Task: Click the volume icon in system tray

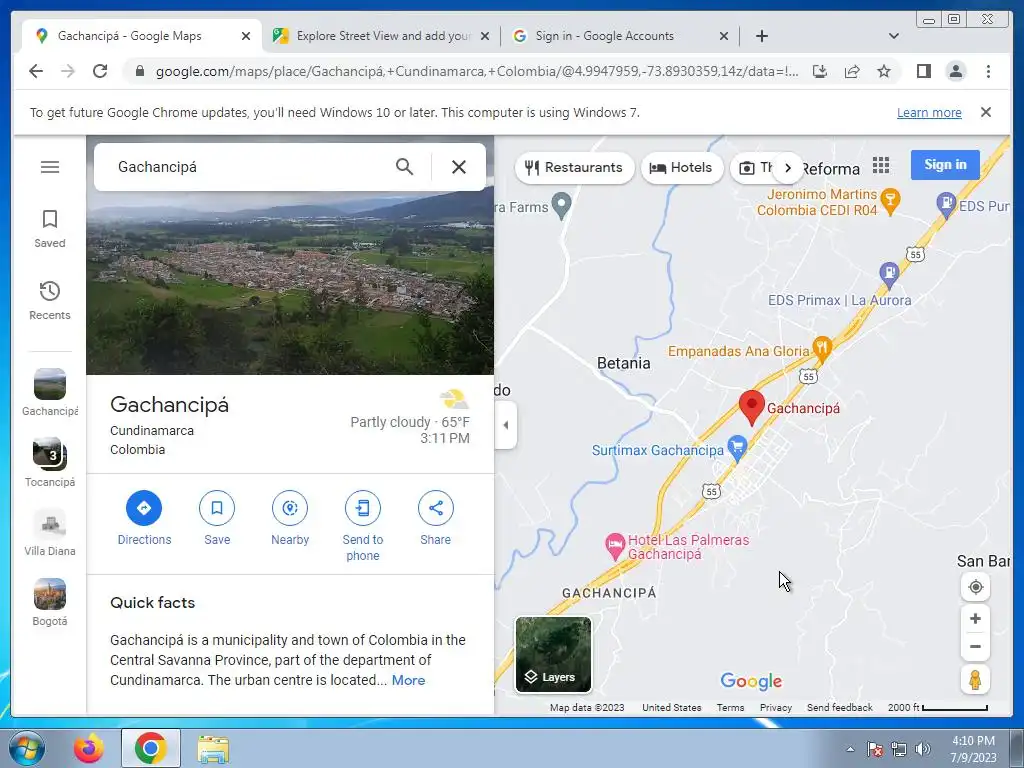Action: tap(923, 749)
